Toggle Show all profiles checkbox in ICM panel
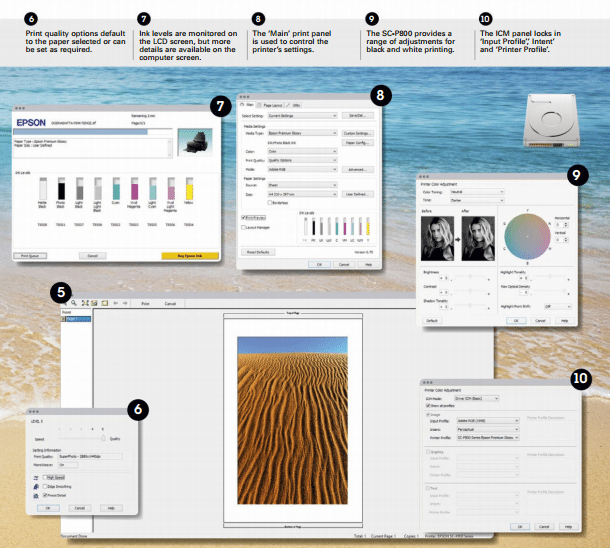The image size is (610, 548). (428, 406)
